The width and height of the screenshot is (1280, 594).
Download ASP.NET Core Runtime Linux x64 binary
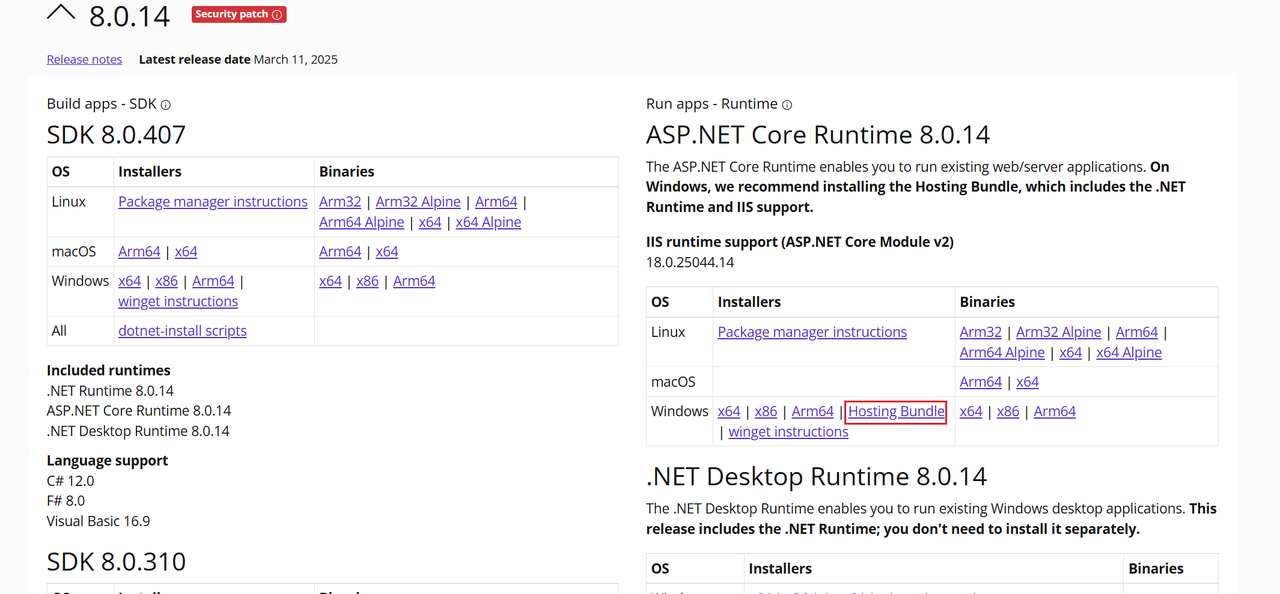coord(1071,352)
